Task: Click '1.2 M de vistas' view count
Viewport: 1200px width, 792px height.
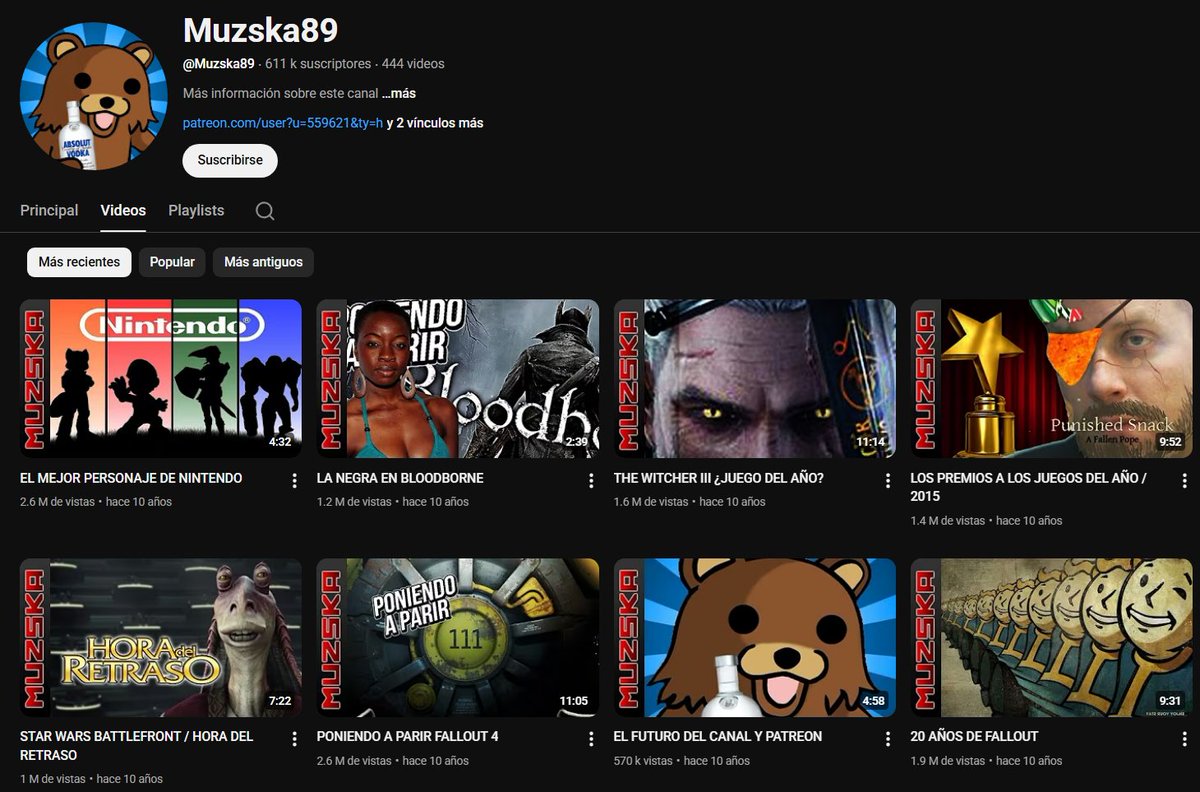Action: (354, 502)
